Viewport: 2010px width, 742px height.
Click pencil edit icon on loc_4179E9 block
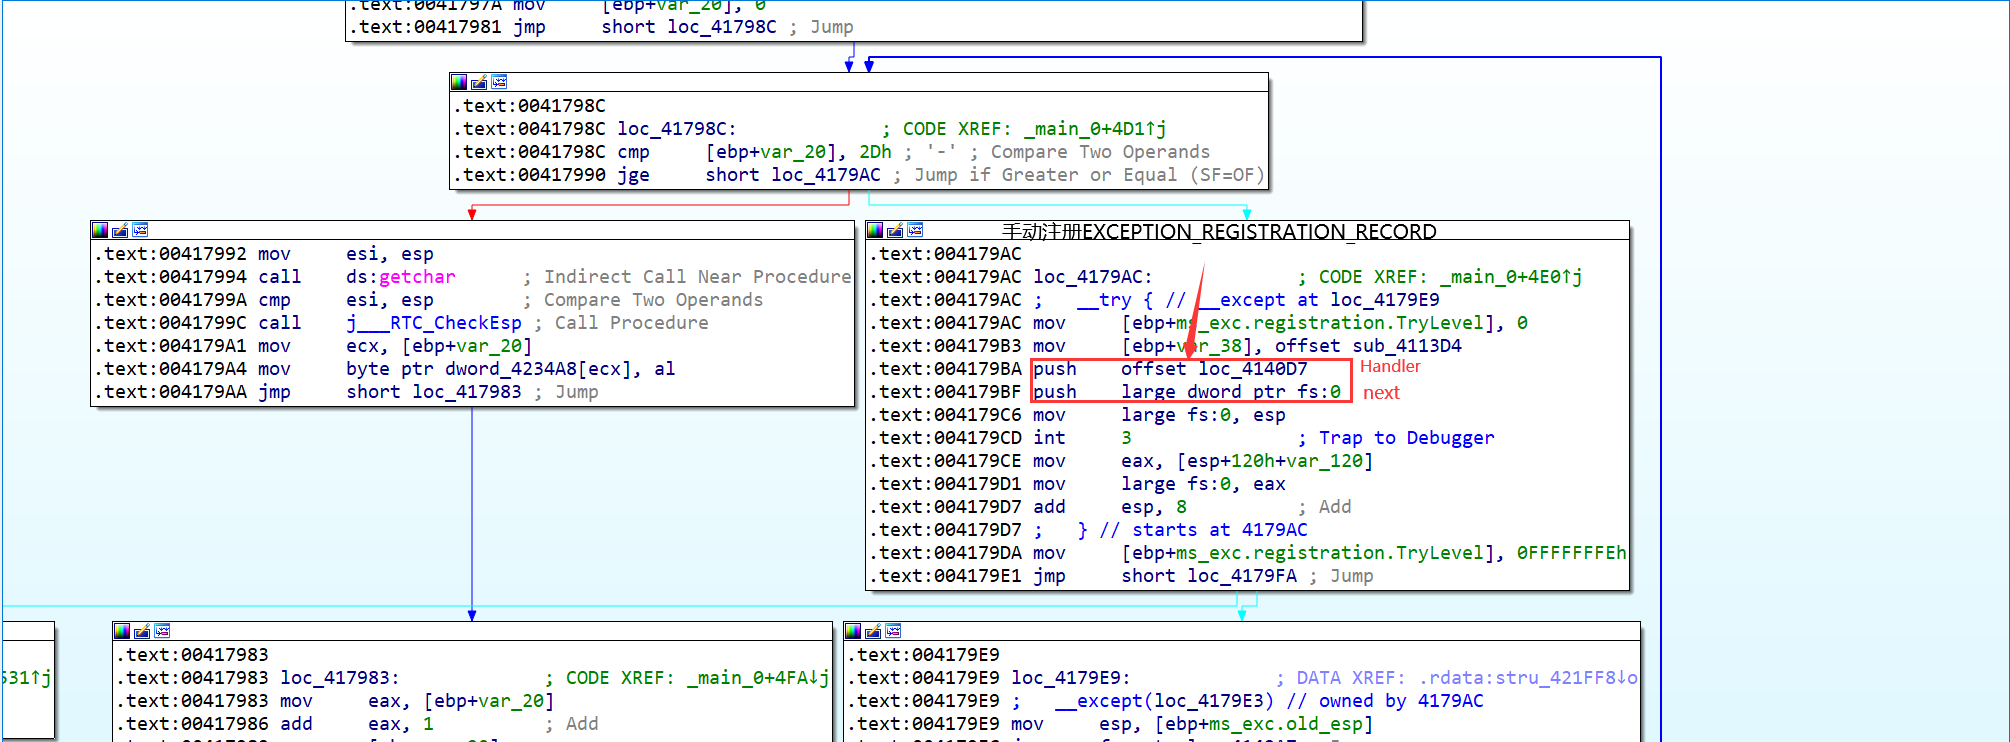873,631
